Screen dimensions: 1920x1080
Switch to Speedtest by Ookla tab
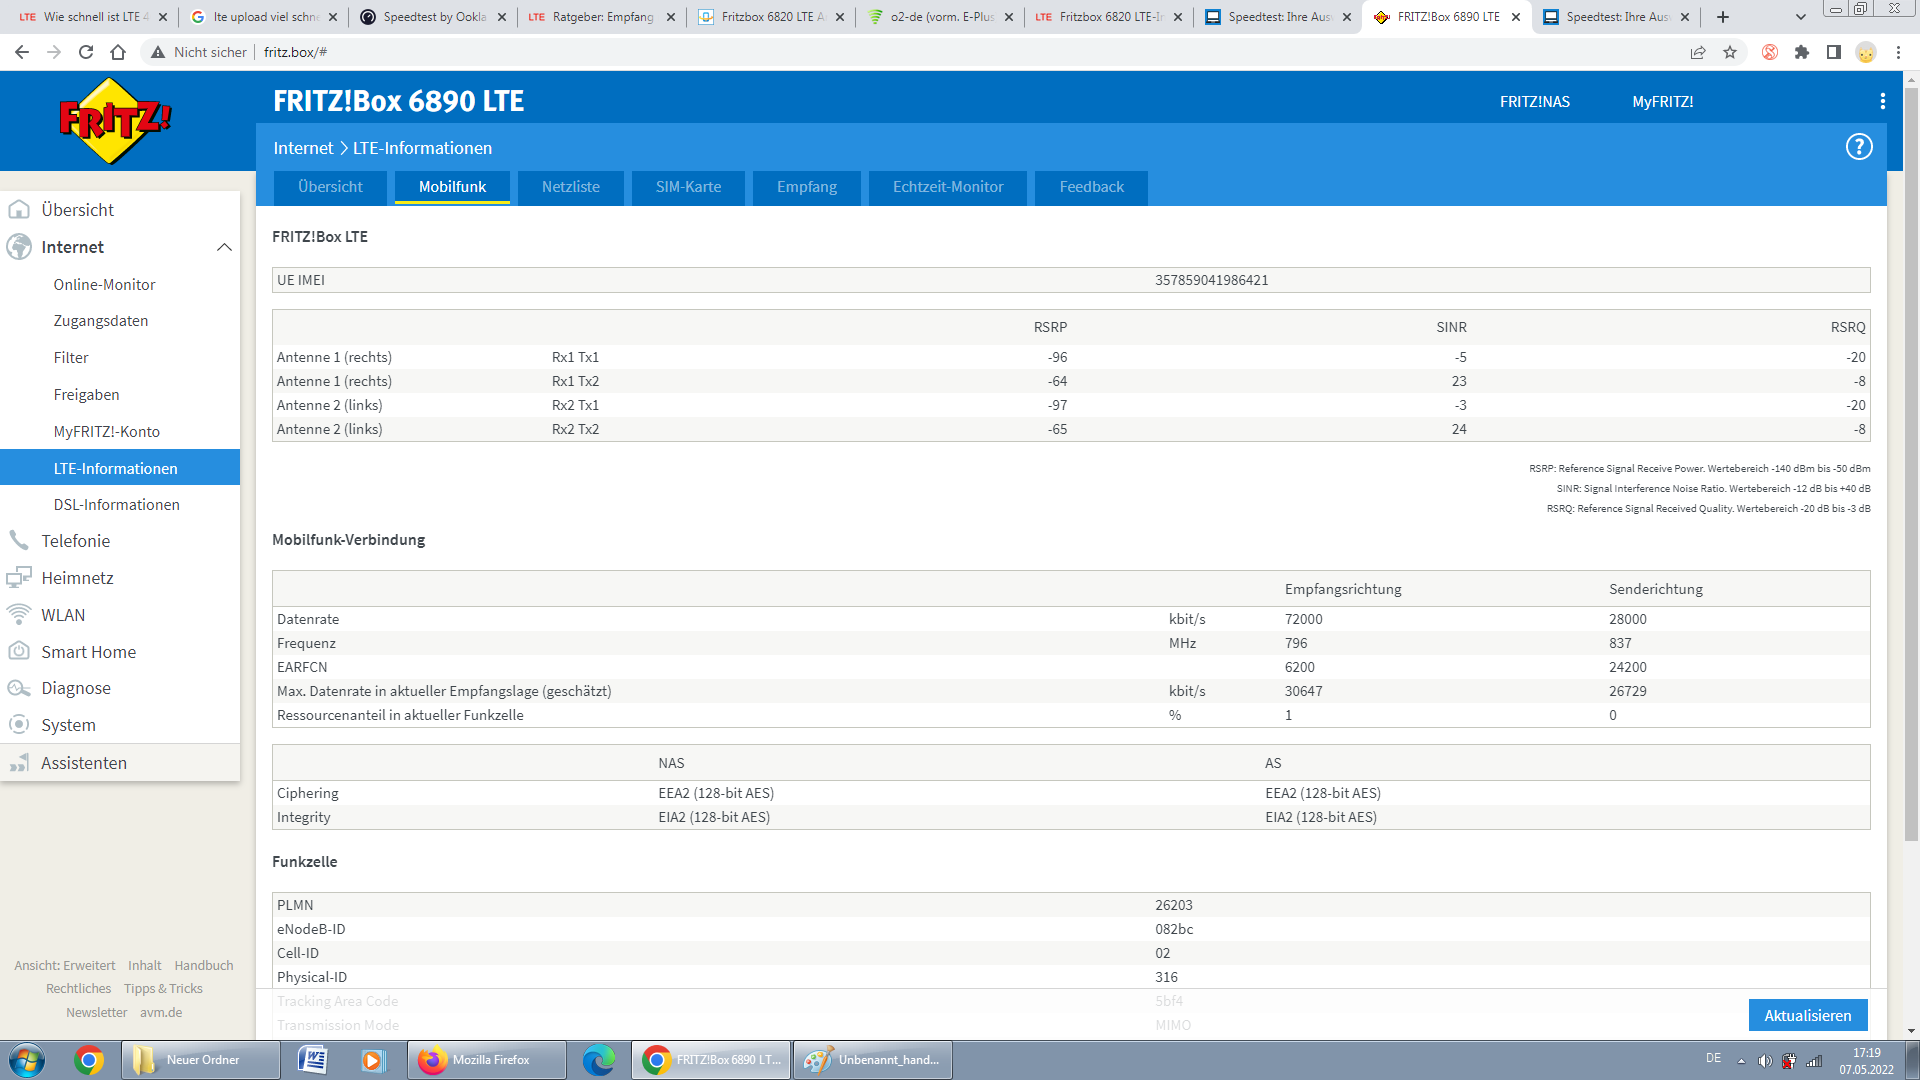[x=433, y=17]
